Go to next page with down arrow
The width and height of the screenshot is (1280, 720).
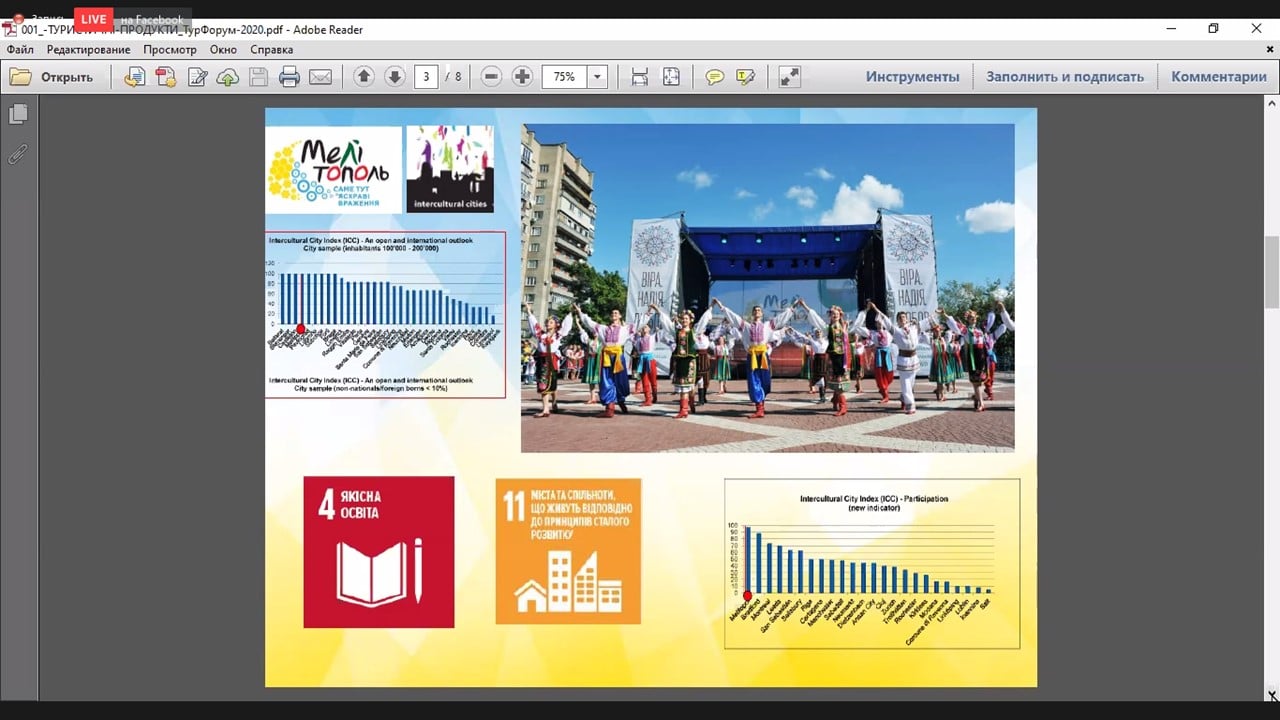[395, 77]
